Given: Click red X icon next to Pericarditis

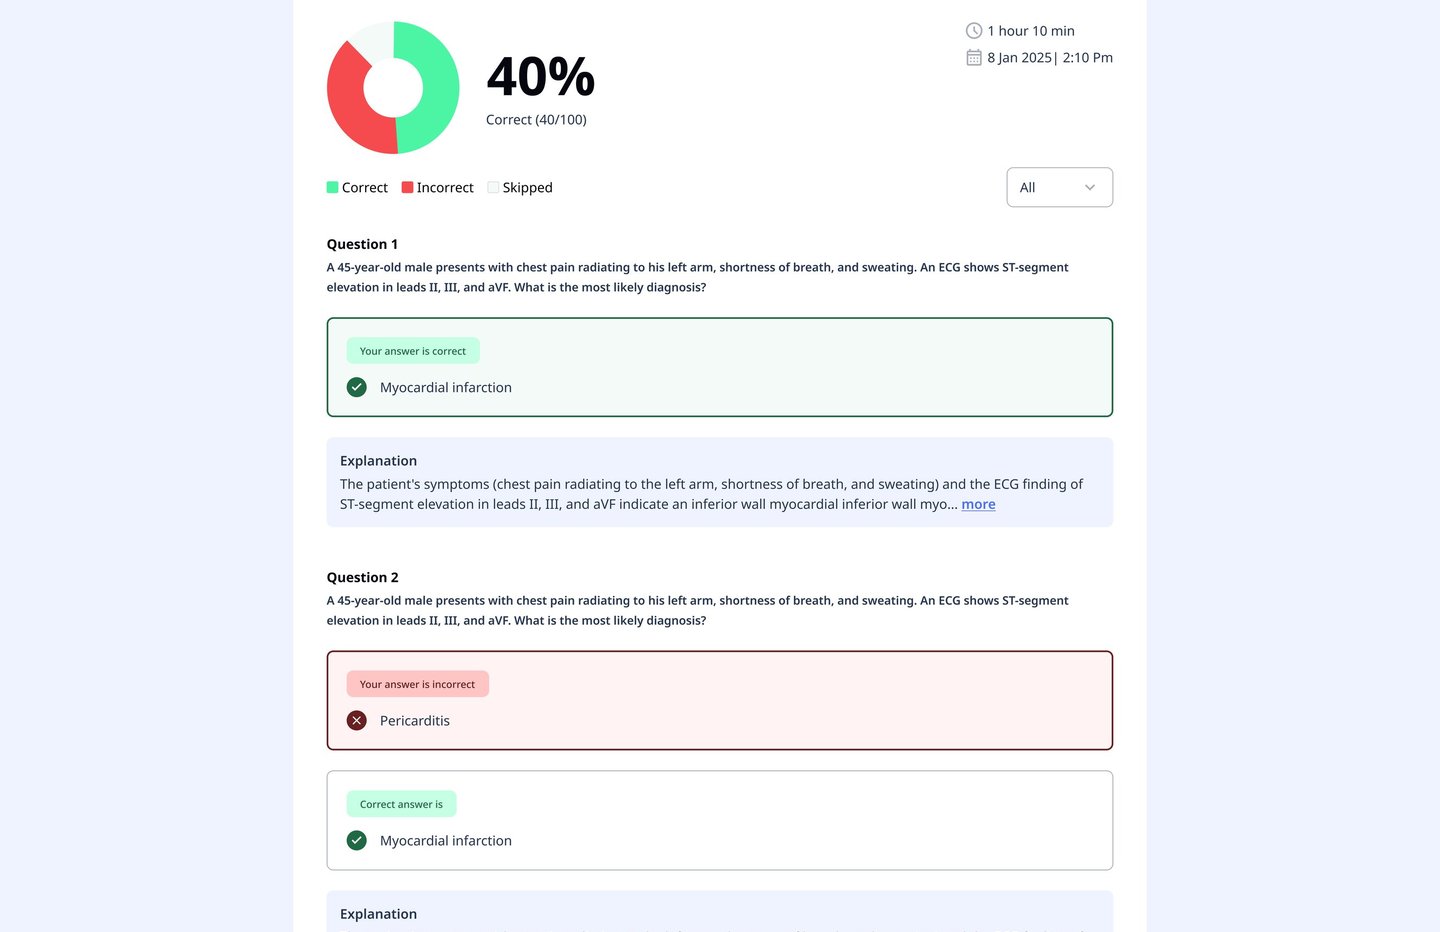Looking at the screenshot, I should [x=356, y=721].
